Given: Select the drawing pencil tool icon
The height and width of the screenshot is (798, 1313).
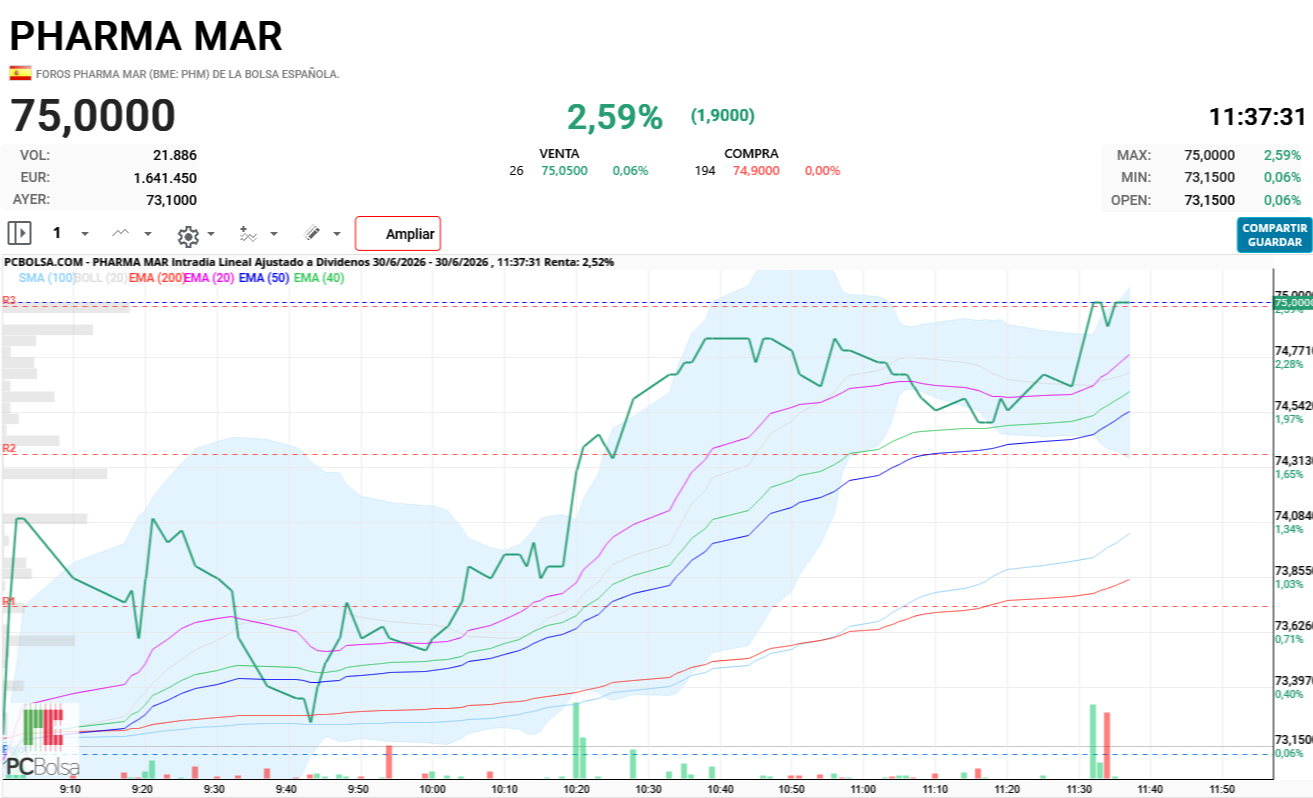Looking at the screenshot, I should (312, 233).
